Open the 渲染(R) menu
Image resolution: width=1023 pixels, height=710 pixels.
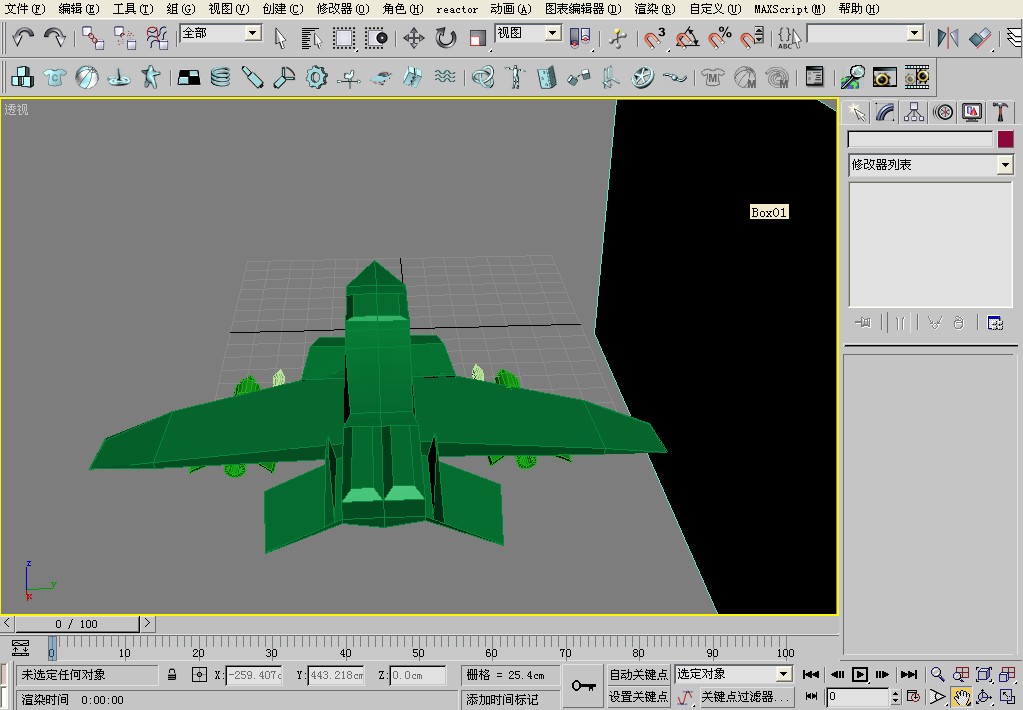click(x=654, y=8)
